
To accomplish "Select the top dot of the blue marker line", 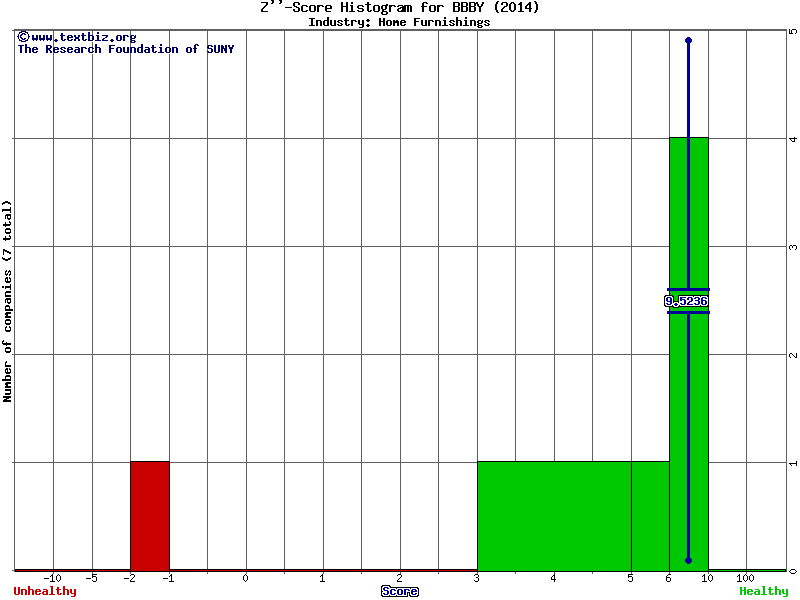I will [688, 40].
